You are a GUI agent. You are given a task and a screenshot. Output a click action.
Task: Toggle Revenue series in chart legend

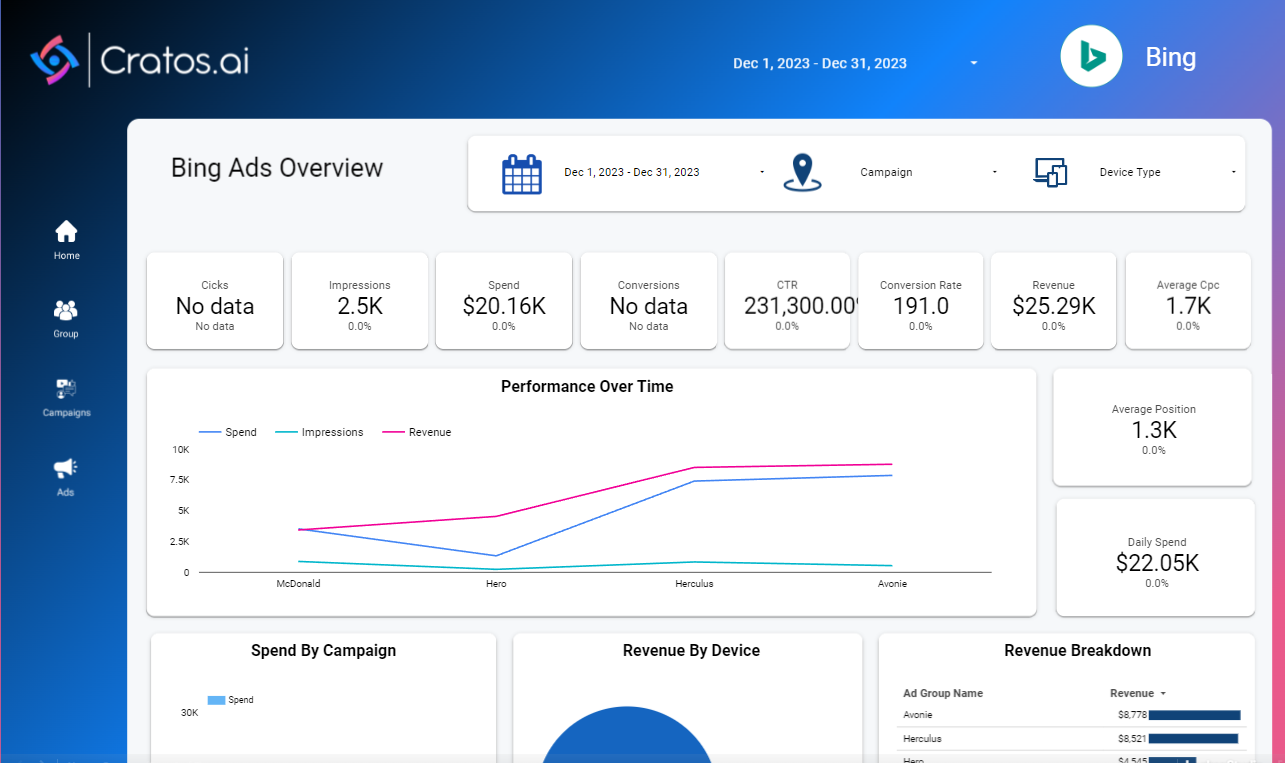(x=416, y=432)
